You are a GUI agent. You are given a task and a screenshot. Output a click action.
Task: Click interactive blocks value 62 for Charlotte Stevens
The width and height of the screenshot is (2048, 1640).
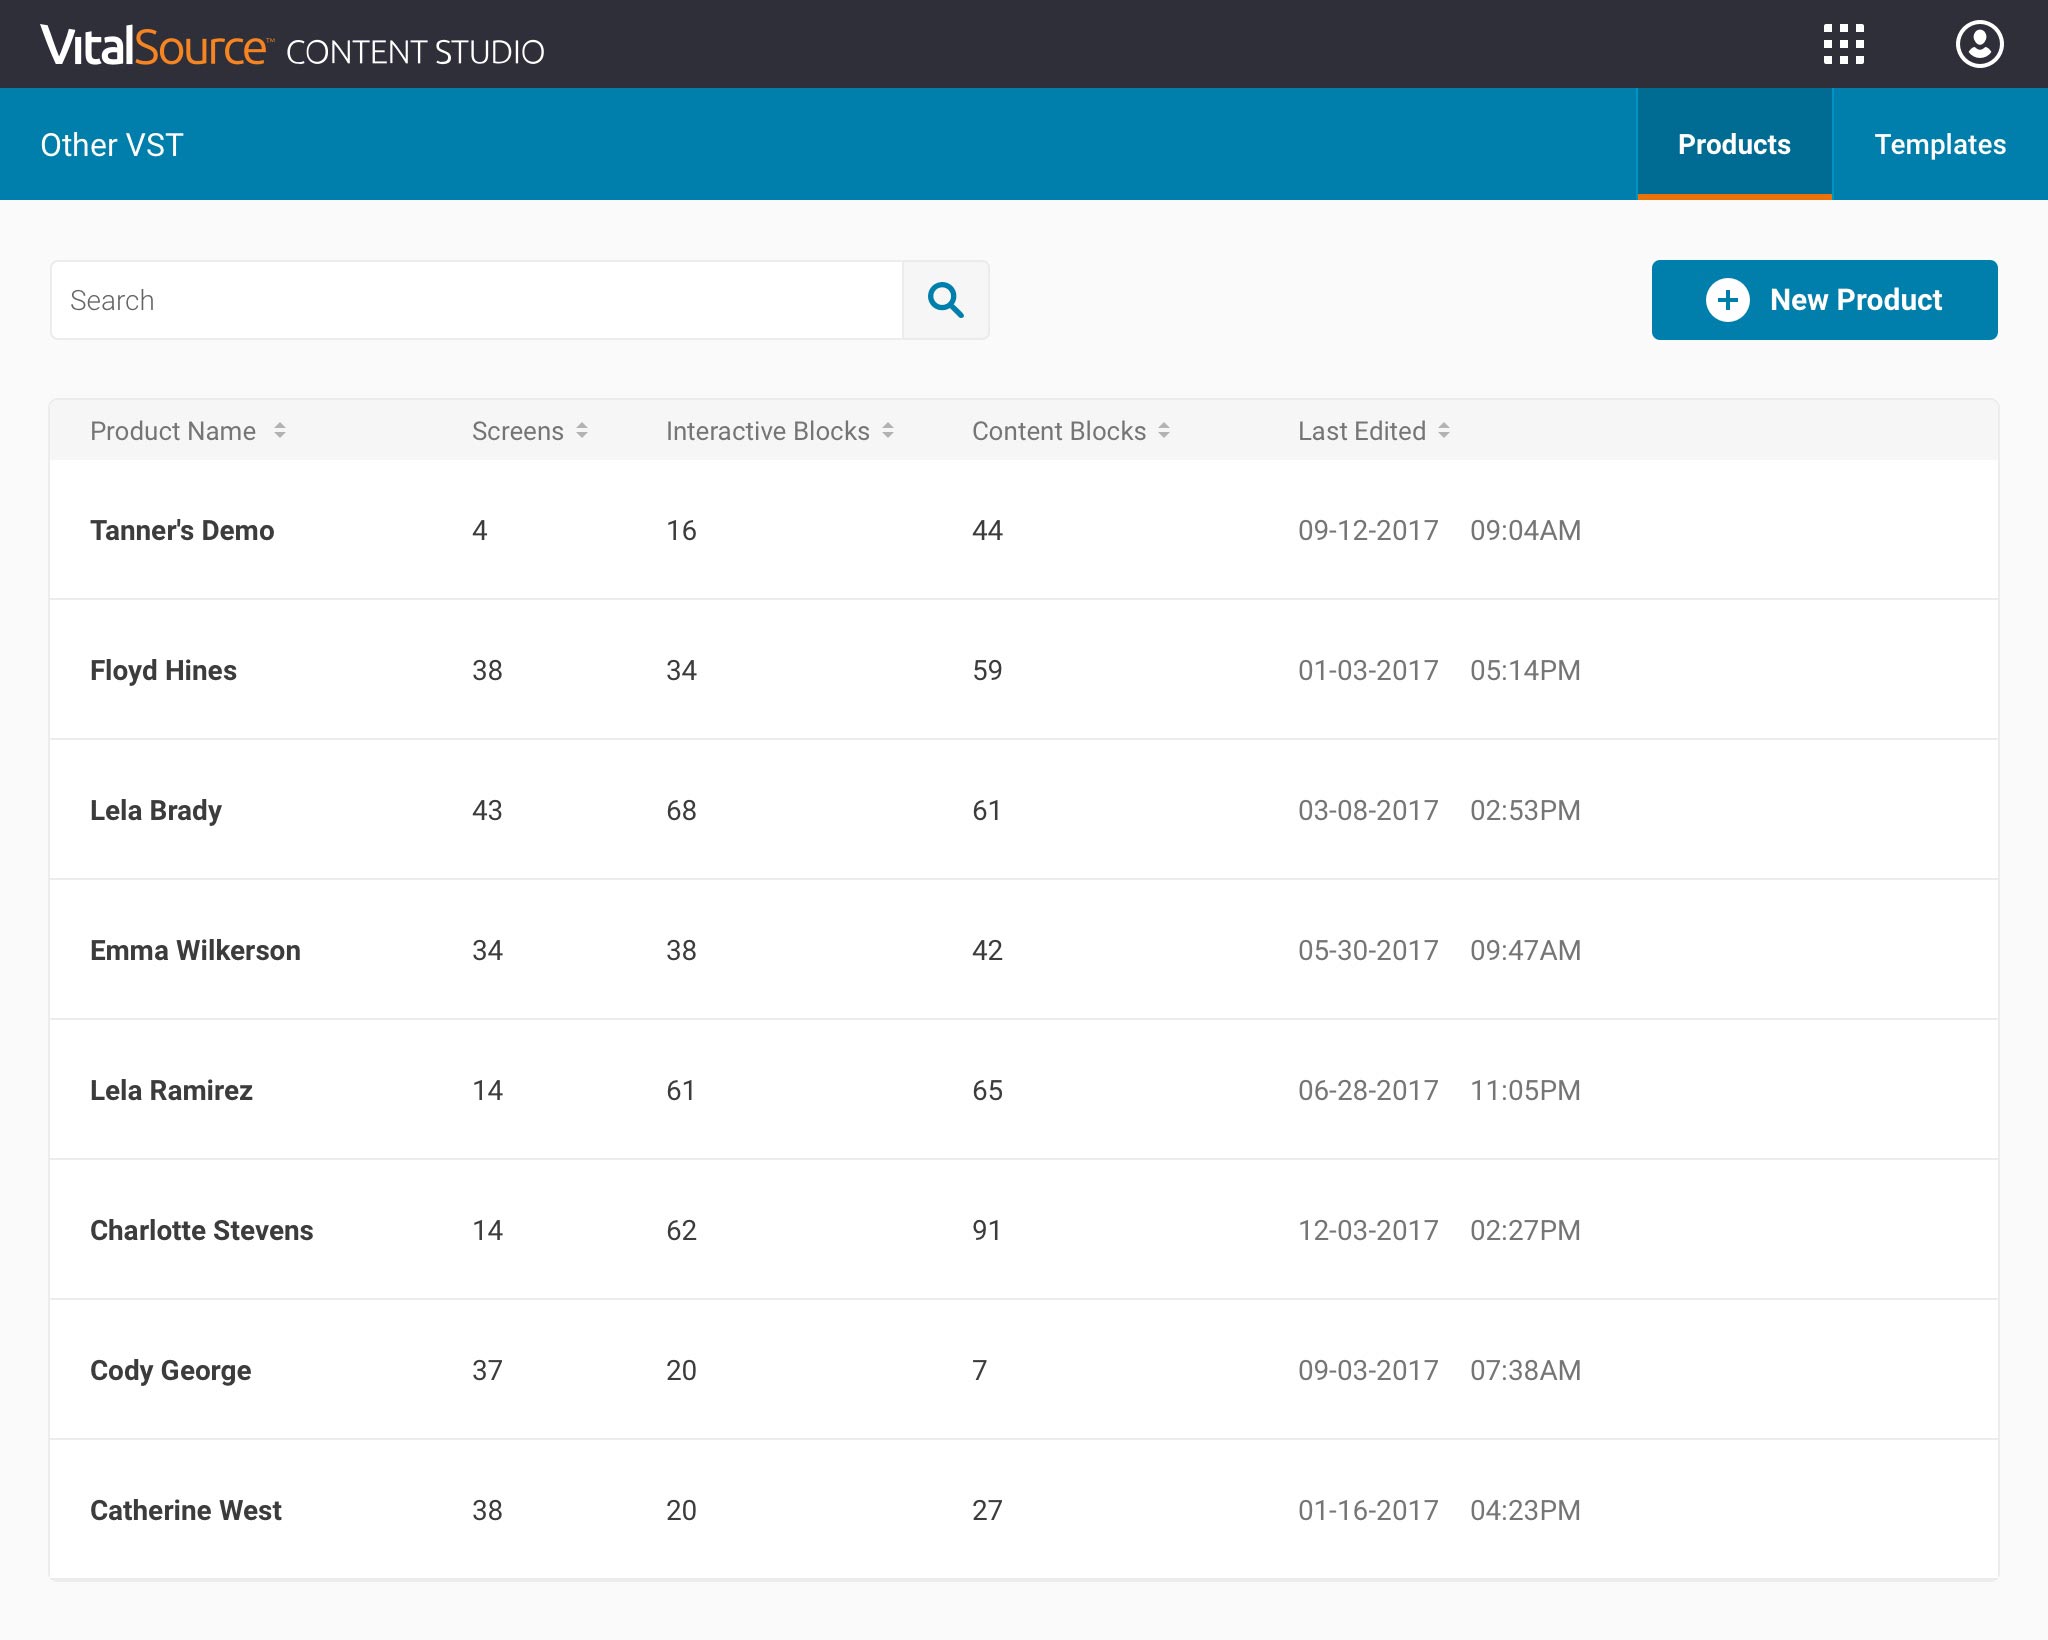click(x=681, y=1230)
